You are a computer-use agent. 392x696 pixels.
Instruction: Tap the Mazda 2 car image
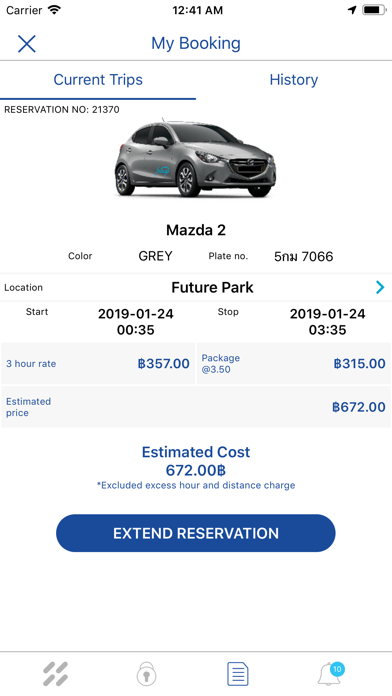coord(195,158)
